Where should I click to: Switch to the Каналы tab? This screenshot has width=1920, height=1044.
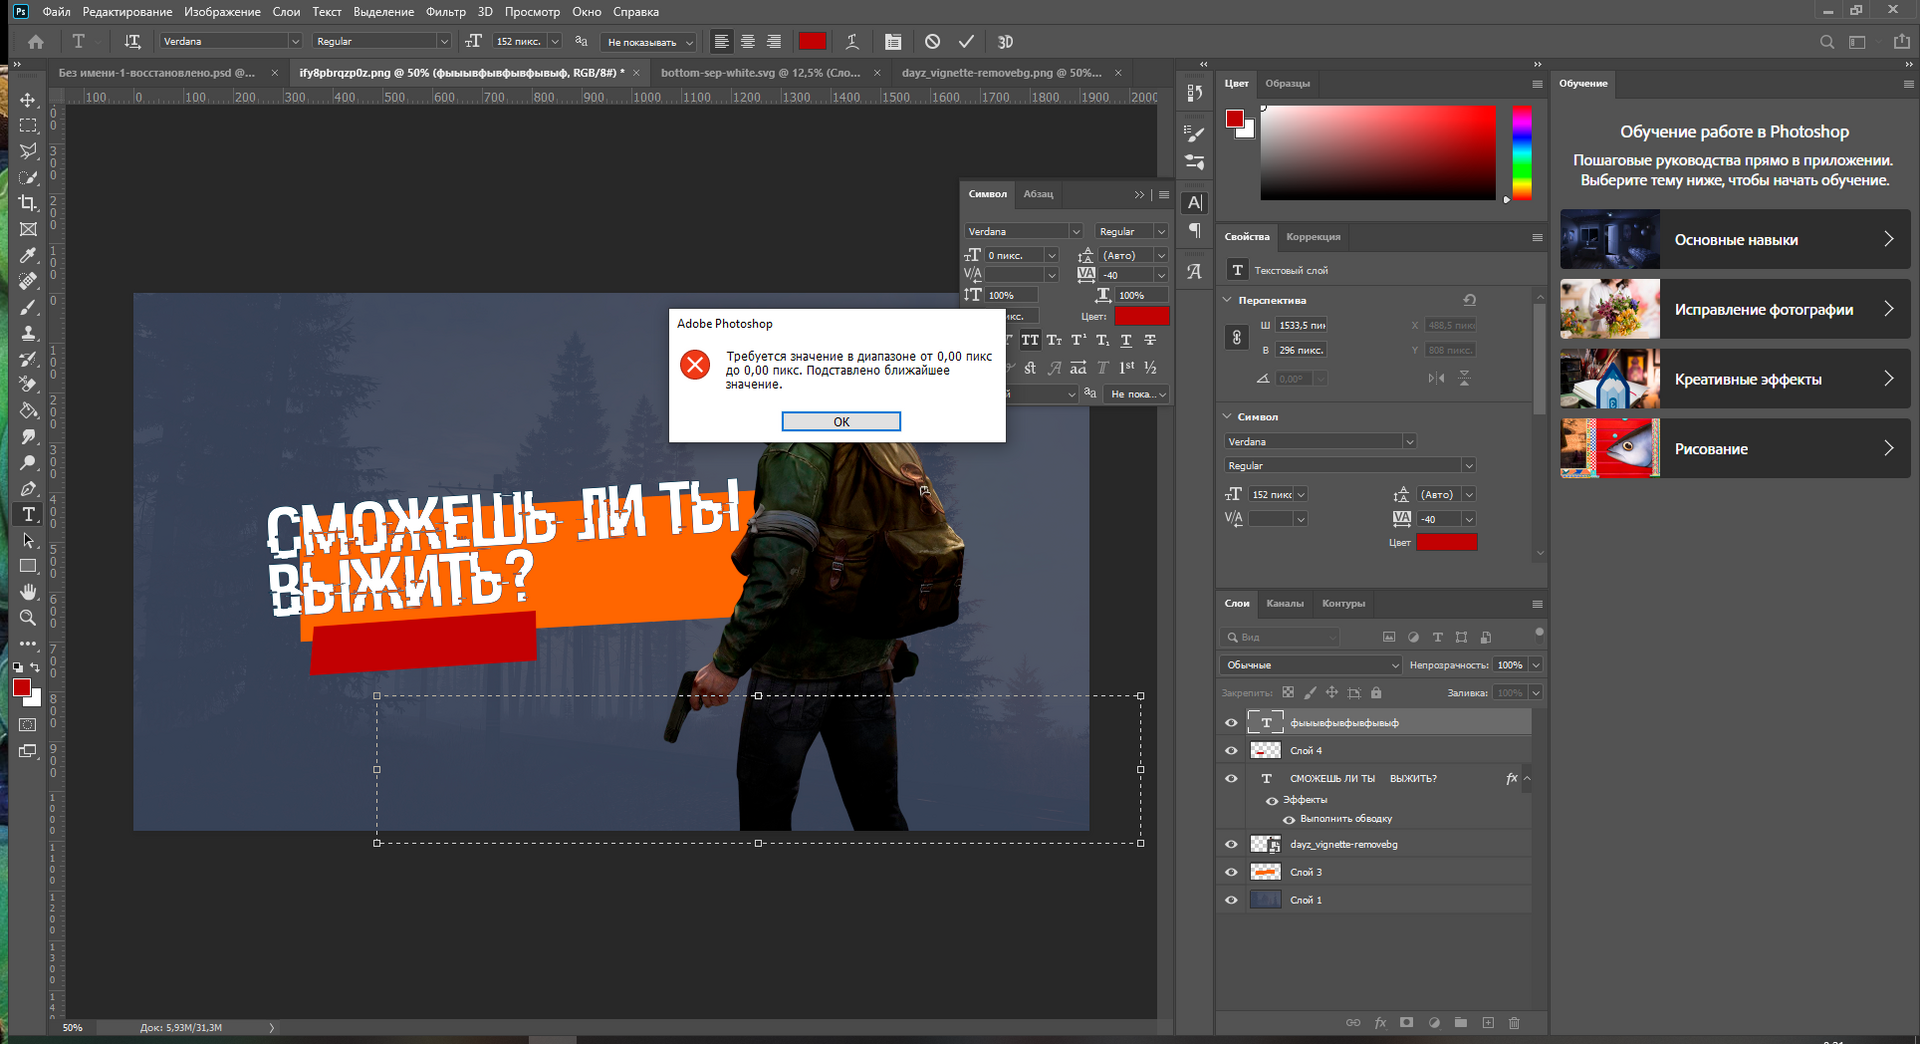pyautogui.click(x=1285, y=603)
